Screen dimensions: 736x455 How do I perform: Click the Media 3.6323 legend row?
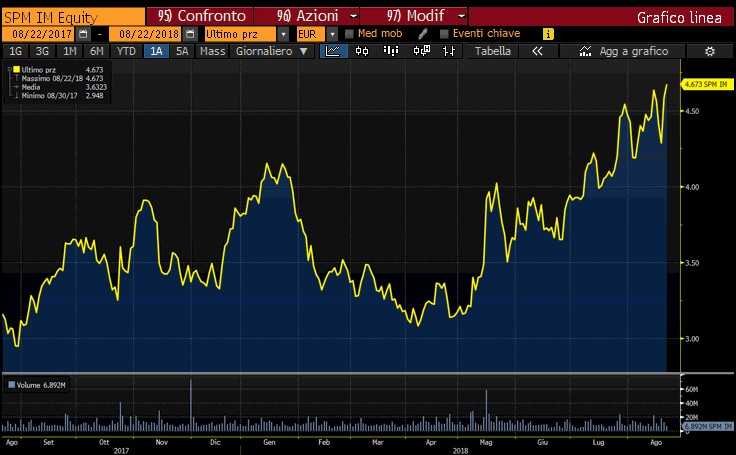point(62,87)
